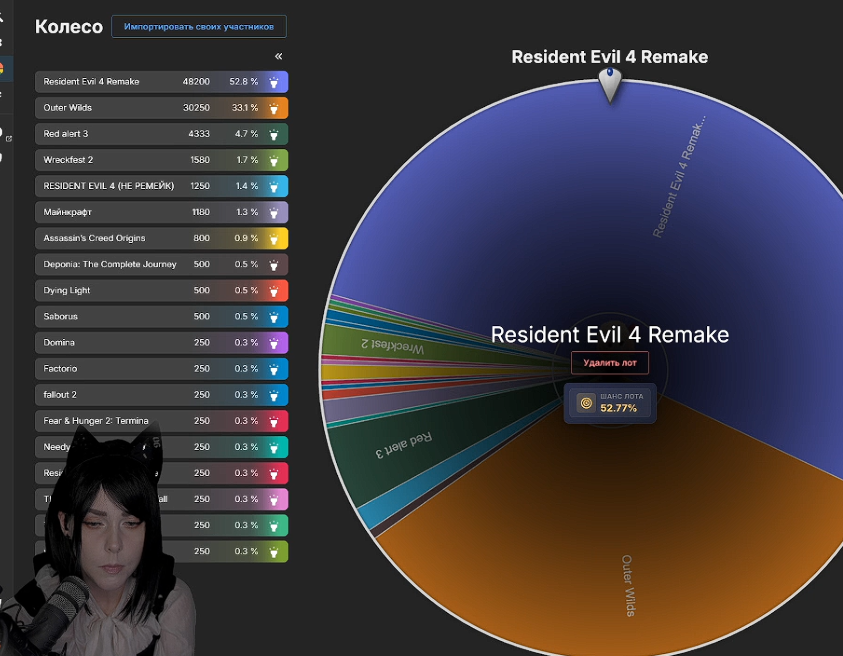843x656 pixels.
Task: Click the RESIDENT EVIL 4 (НЕ РЕМЕЙК) name
Action: (109, 186)
